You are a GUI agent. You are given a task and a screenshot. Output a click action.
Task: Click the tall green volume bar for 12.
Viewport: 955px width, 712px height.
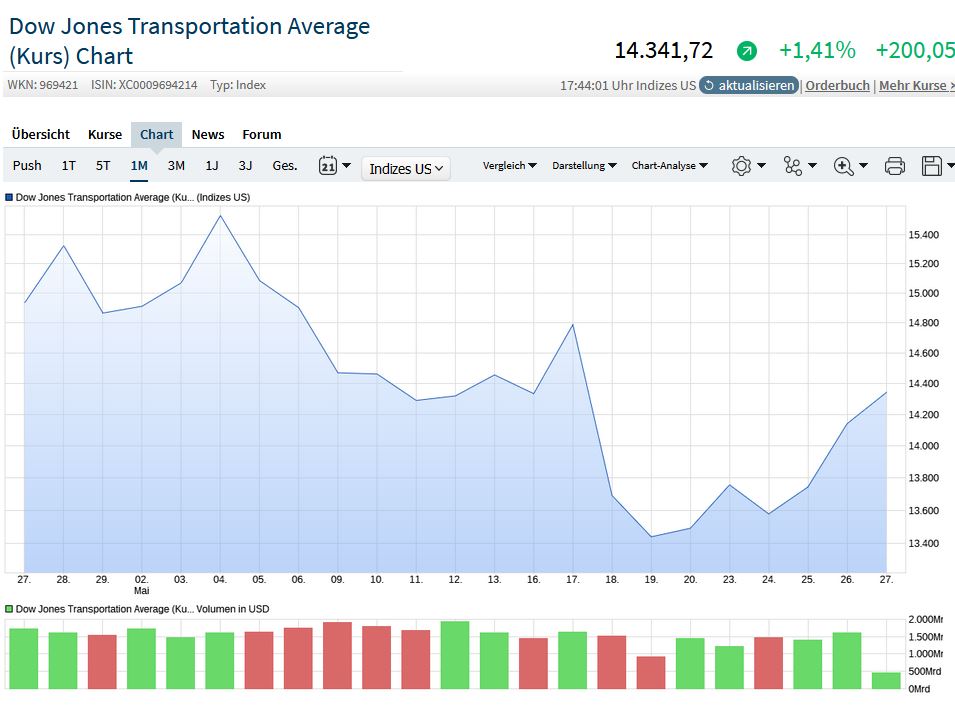(455, 655)
